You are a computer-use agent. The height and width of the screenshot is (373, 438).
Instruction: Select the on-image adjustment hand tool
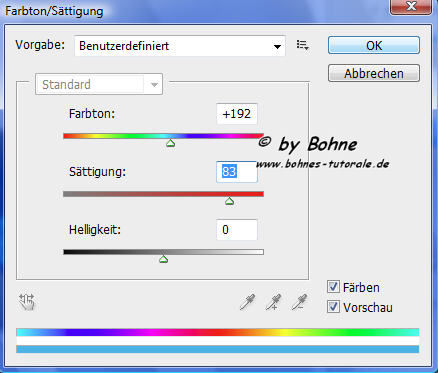click(x=27, y=302)
